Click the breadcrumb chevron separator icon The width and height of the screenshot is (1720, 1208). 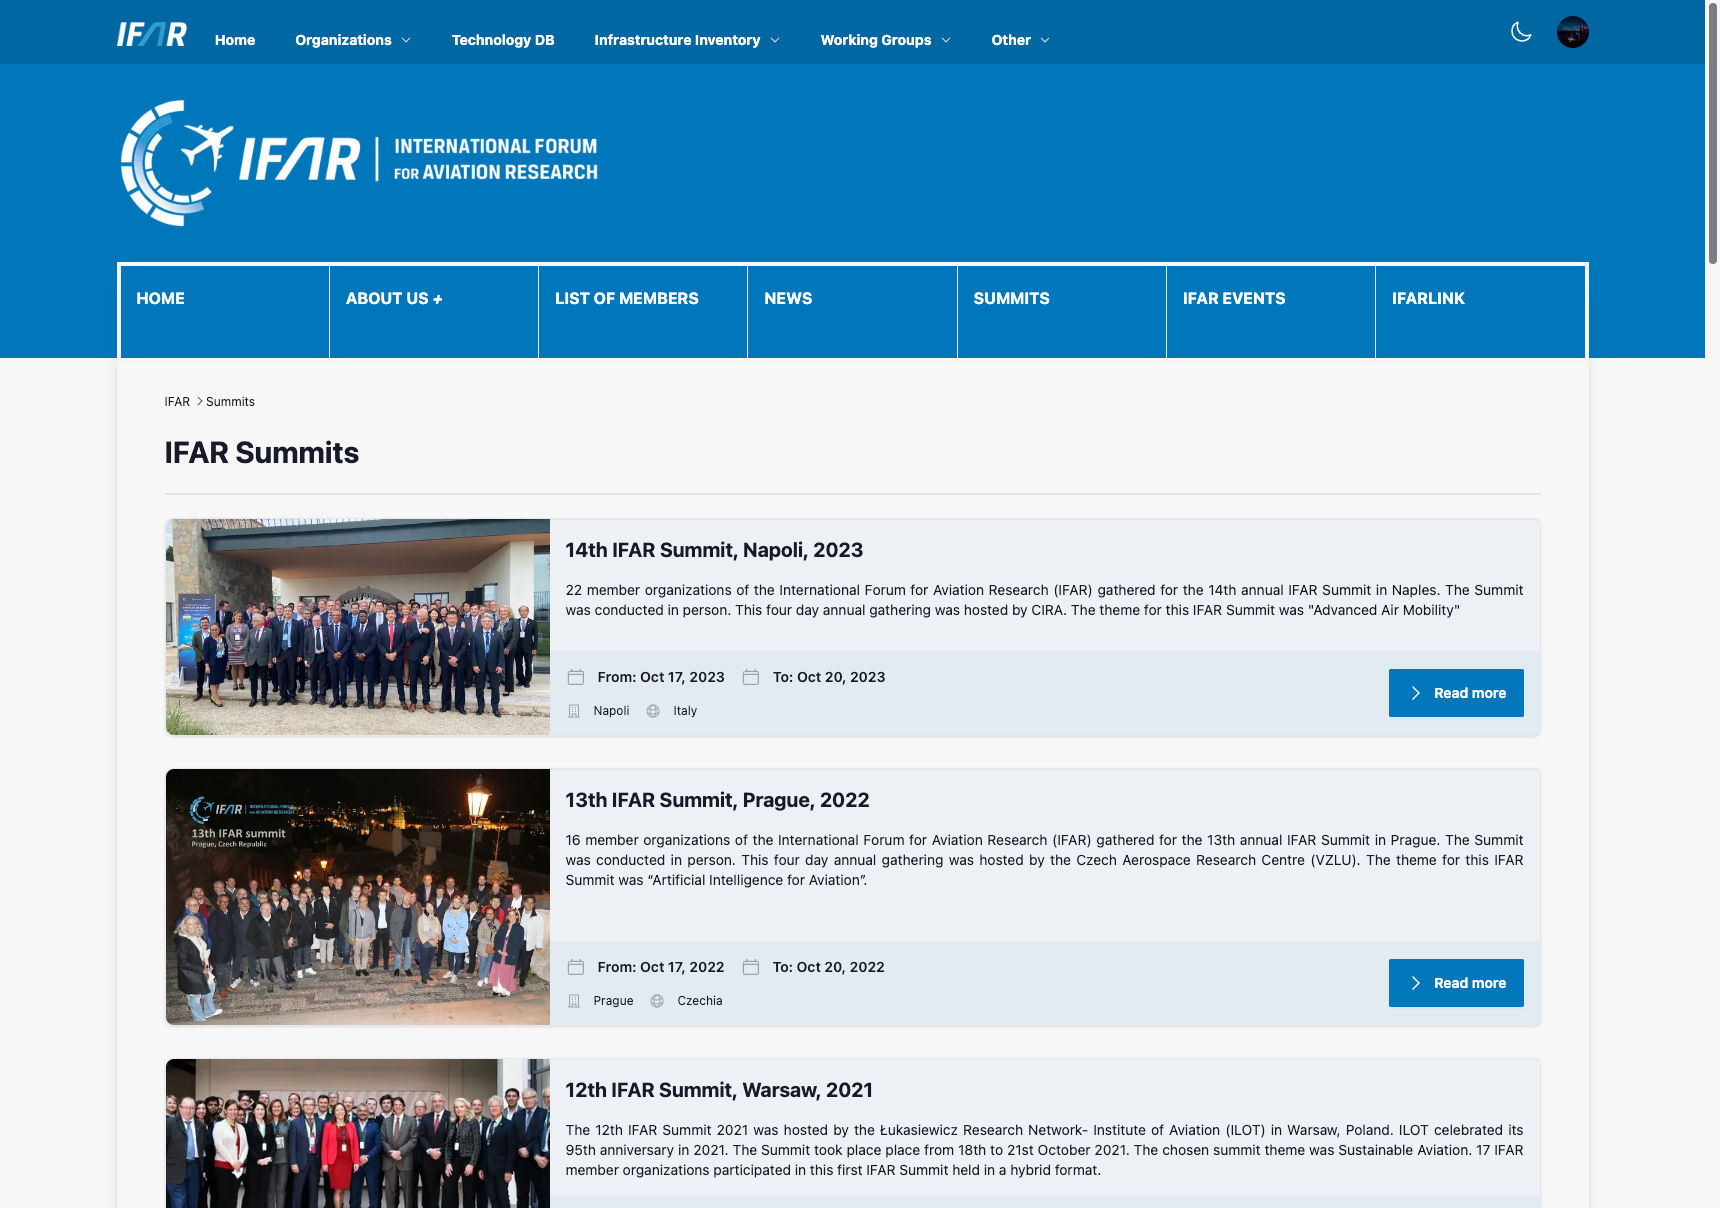tap(199, 401)
